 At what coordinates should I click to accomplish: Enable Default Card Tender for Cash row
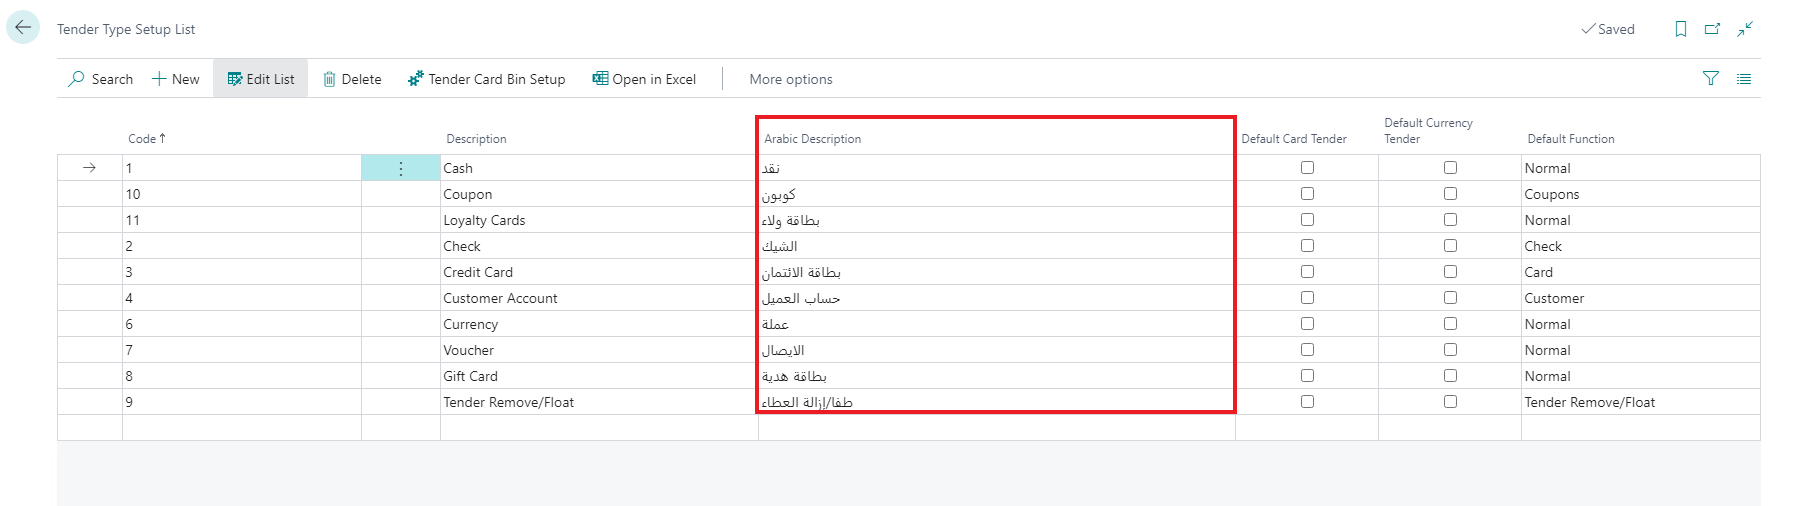coord(1307,168)
